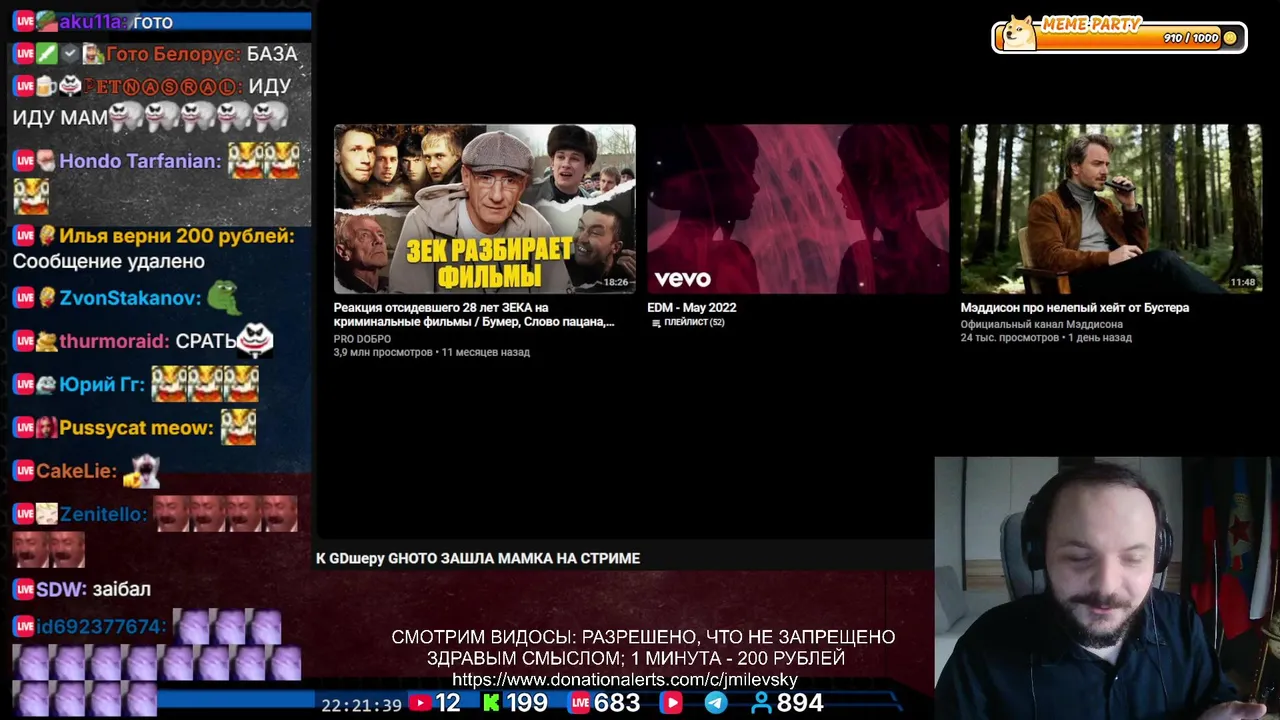Screen dimensions: 1280x720
Task: Click chat username ZvonStakanov
Action: coord(130,298)
